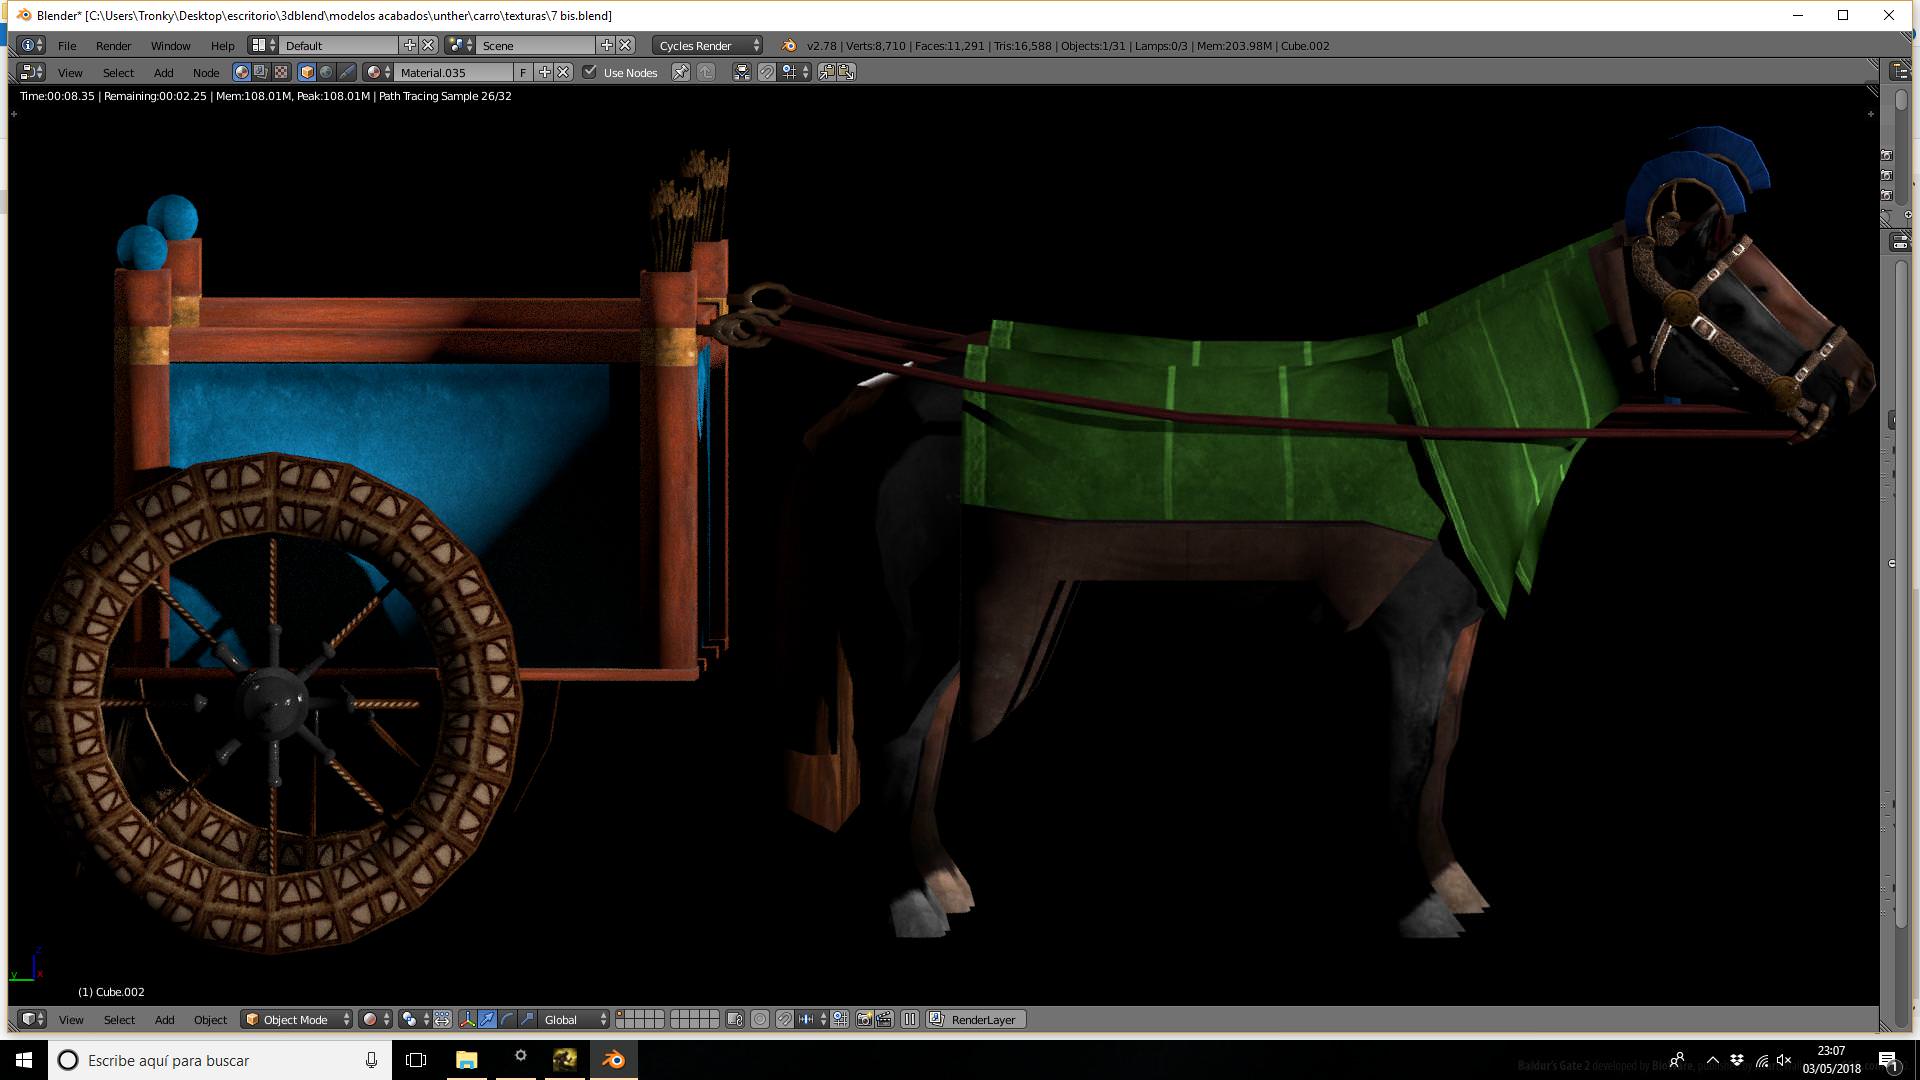The height and width of the screenshot is (1080, 1920).
Task: Click the pause viewport render preview icon
Action: point(910,1019)
